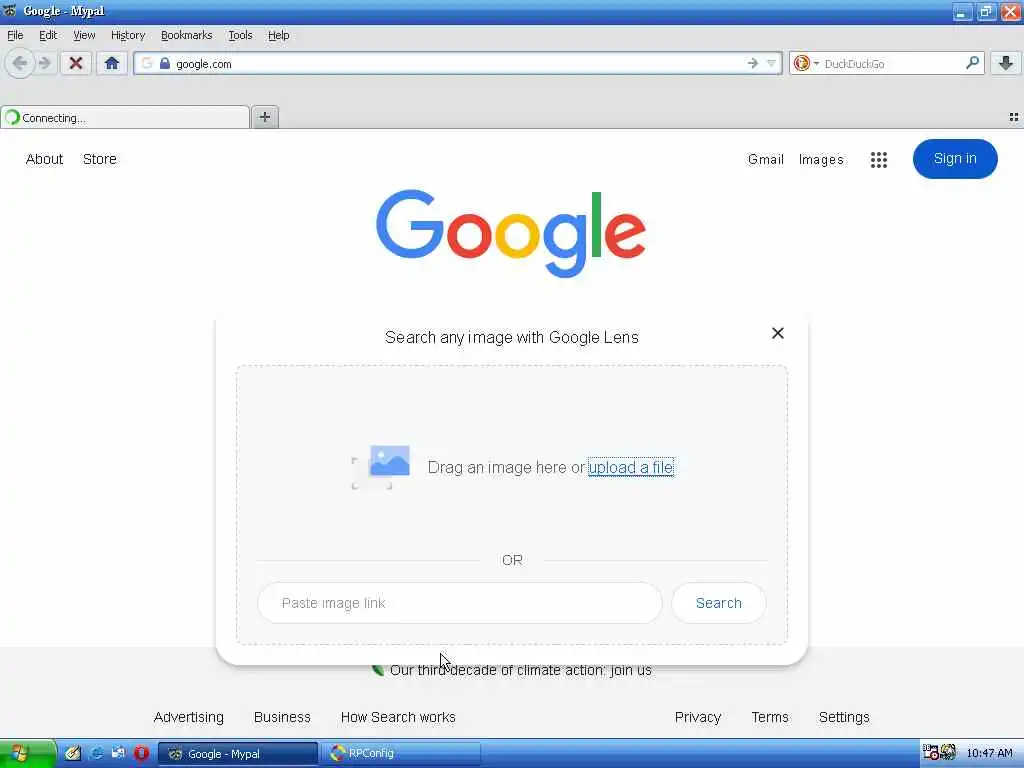Open the Terms footer link
The width and height of the screenshot is (1024, 768).
coord(770,717)
